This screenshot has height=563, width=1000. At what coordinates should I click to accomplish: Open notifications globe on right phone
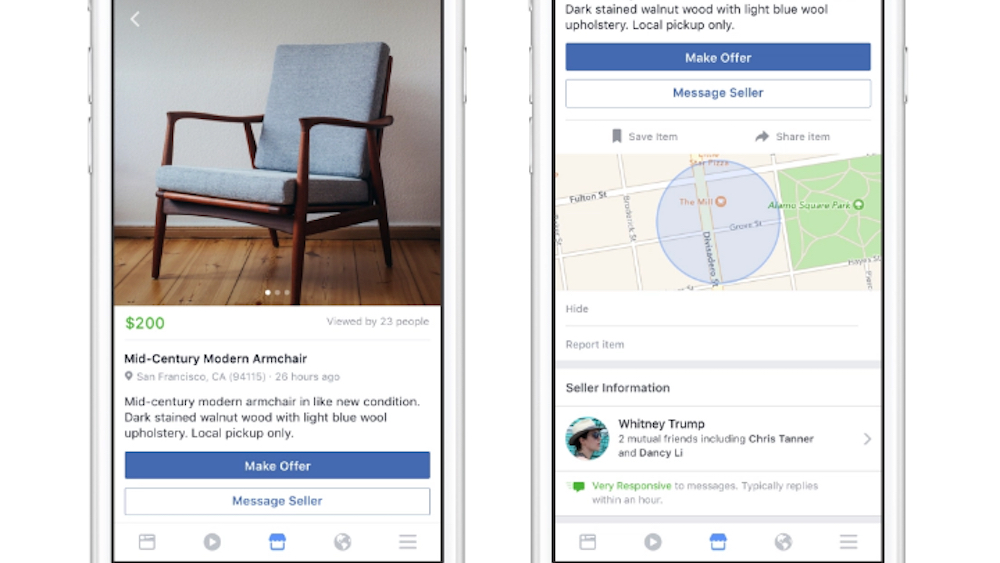pyautogui.click(x=783, y=542)
